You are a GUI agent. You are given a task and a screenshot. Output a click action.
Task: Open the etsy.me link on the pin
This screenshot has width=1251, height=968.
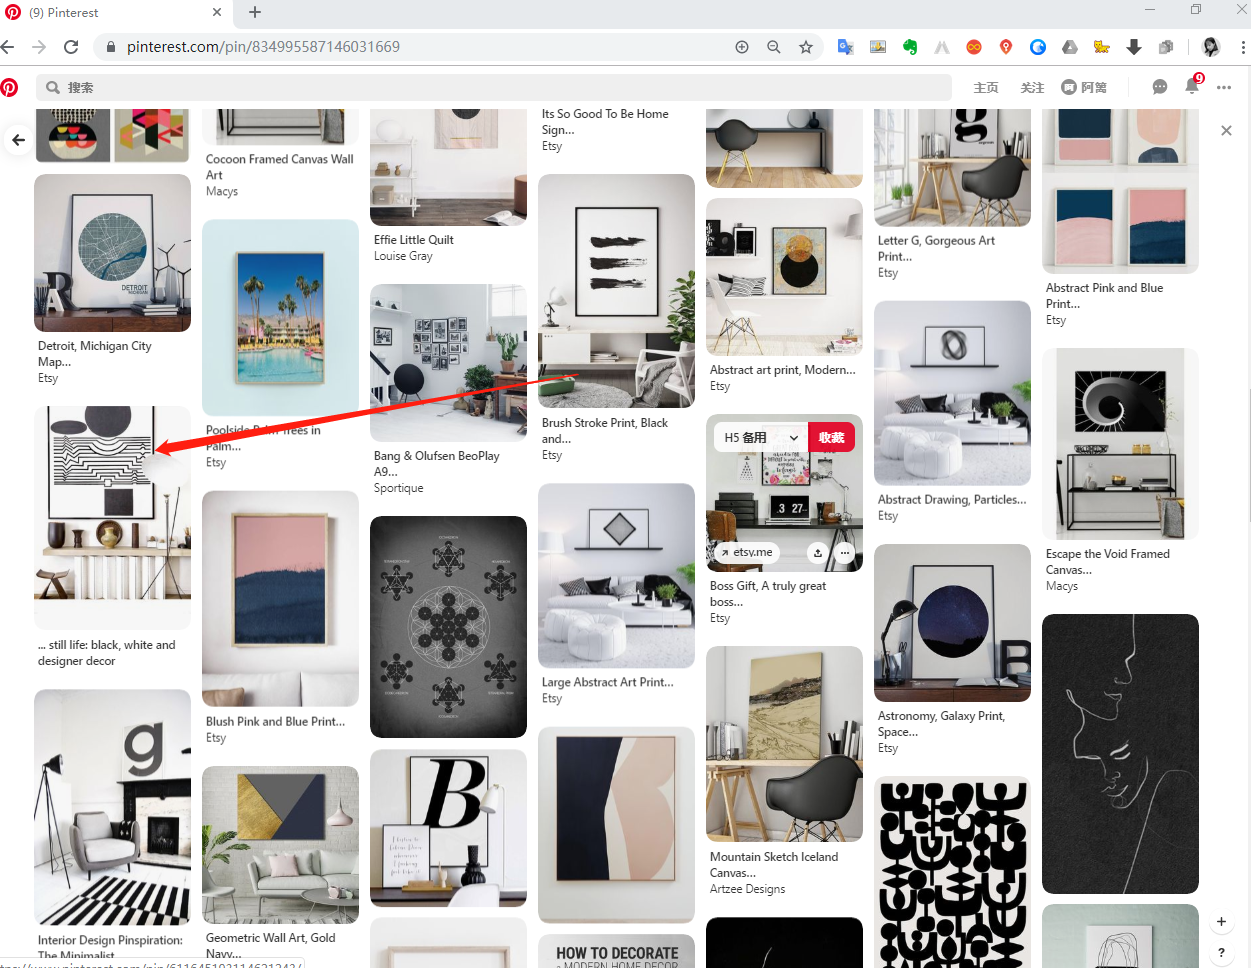pyautogui.click(x=746, y=553)
